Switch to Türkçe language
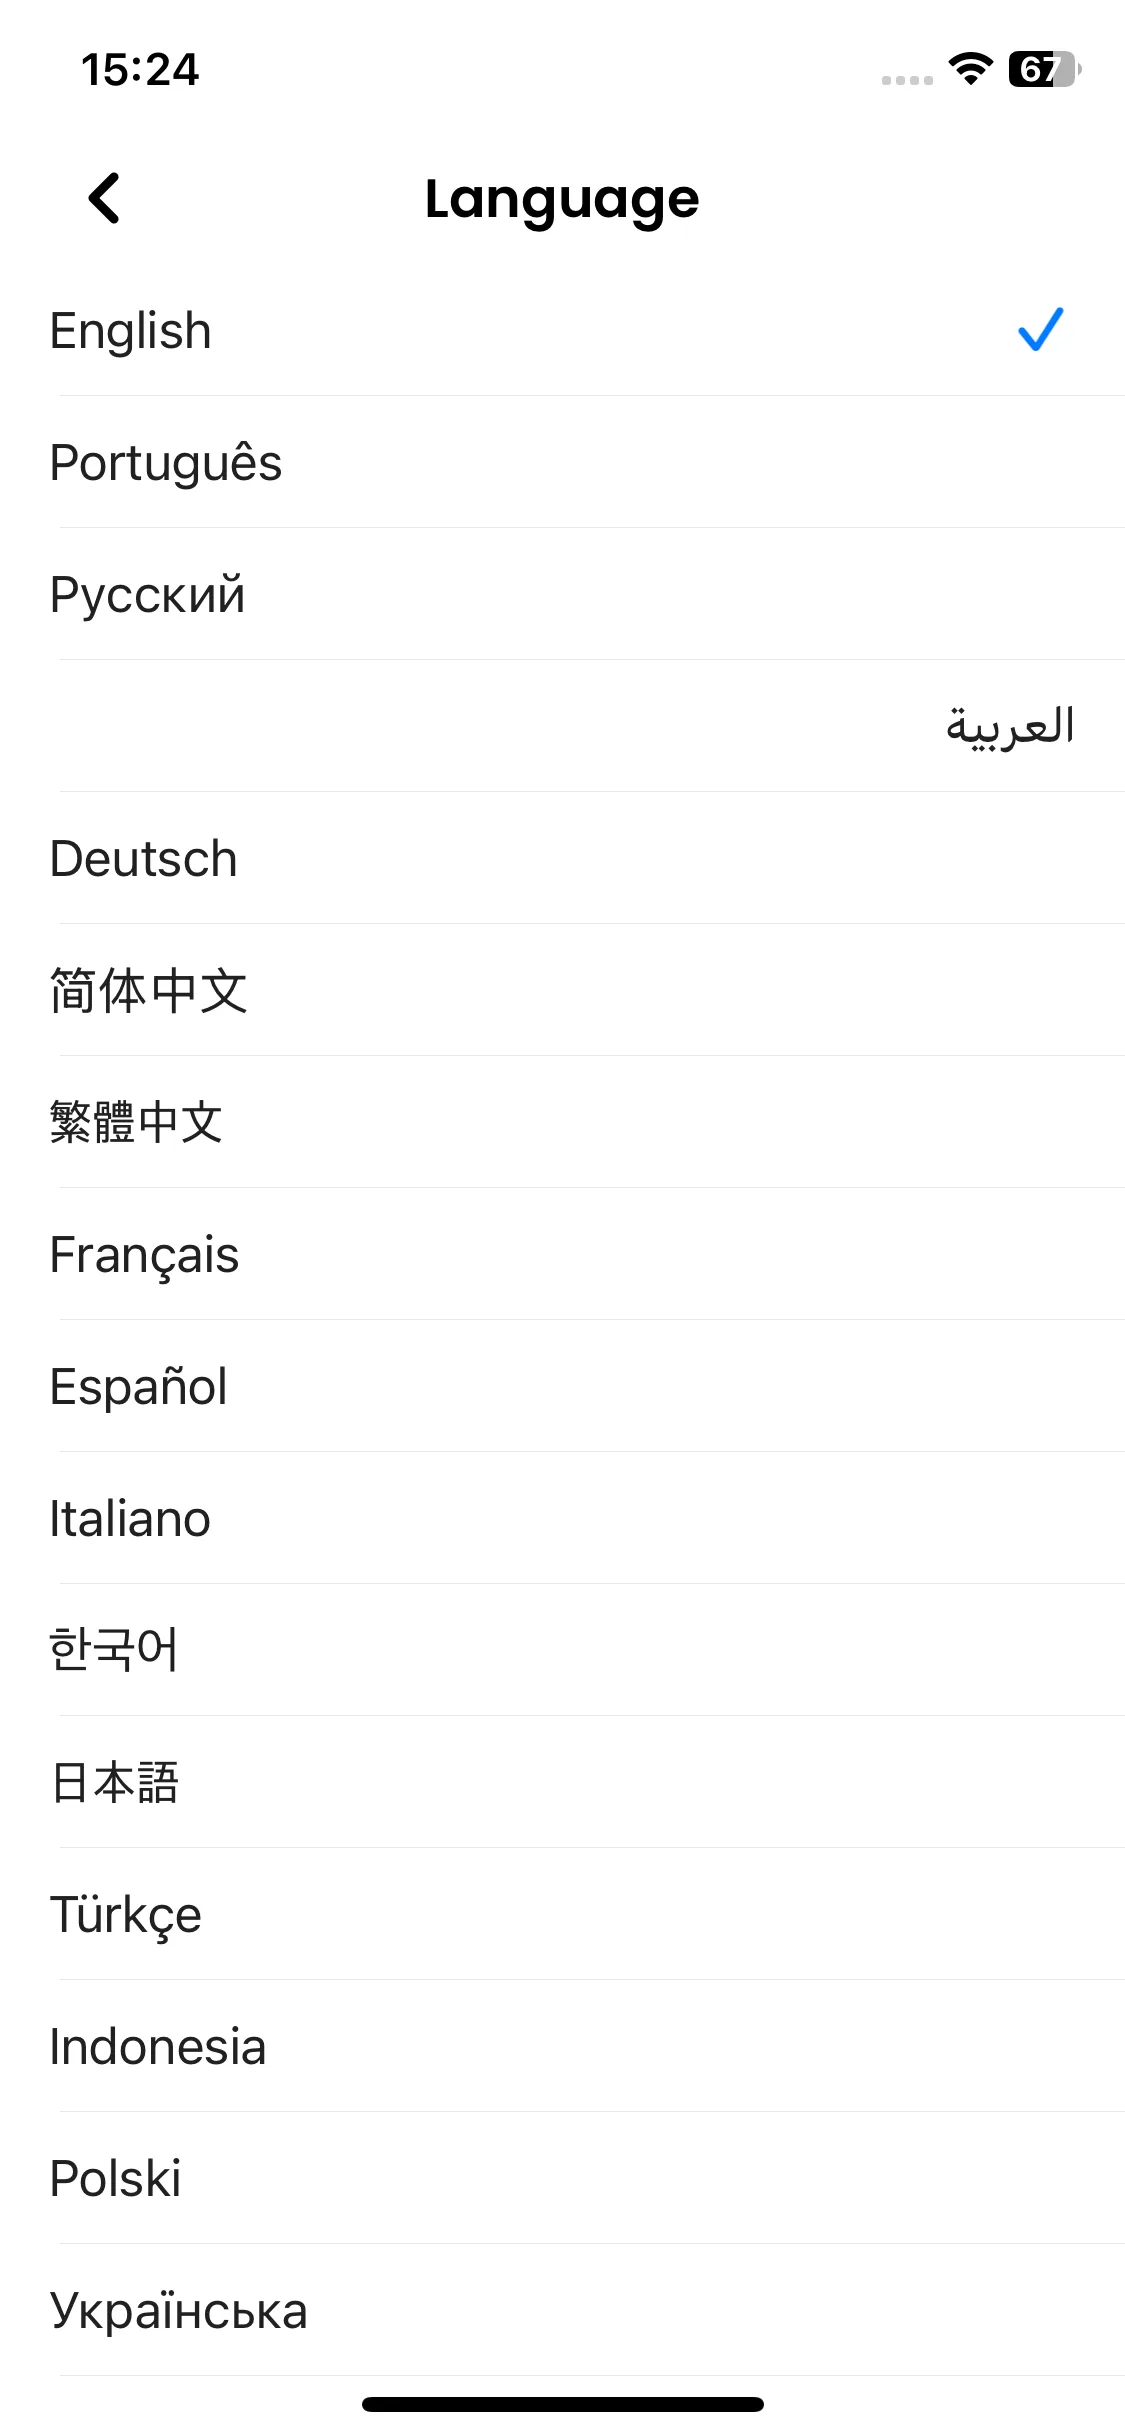The image size is (1125, 2436). click(x=562, y=1914)
